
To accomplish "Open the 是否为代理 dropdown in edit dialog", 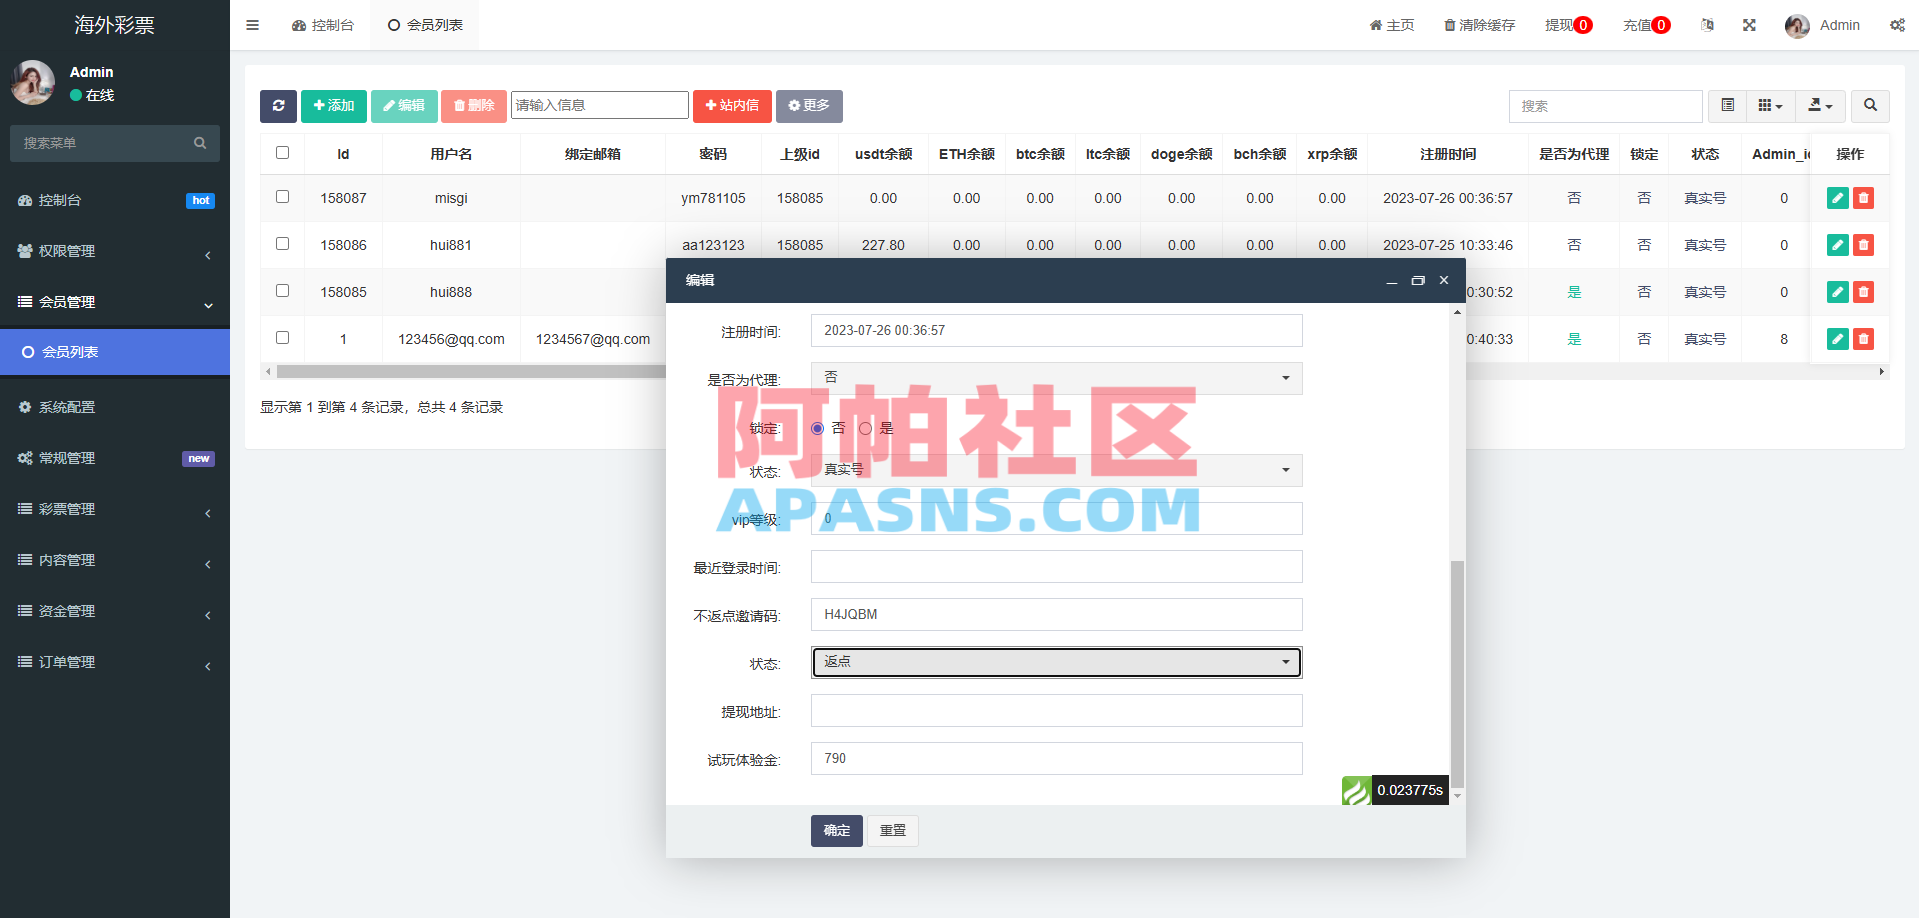I will click(1056, 378).
